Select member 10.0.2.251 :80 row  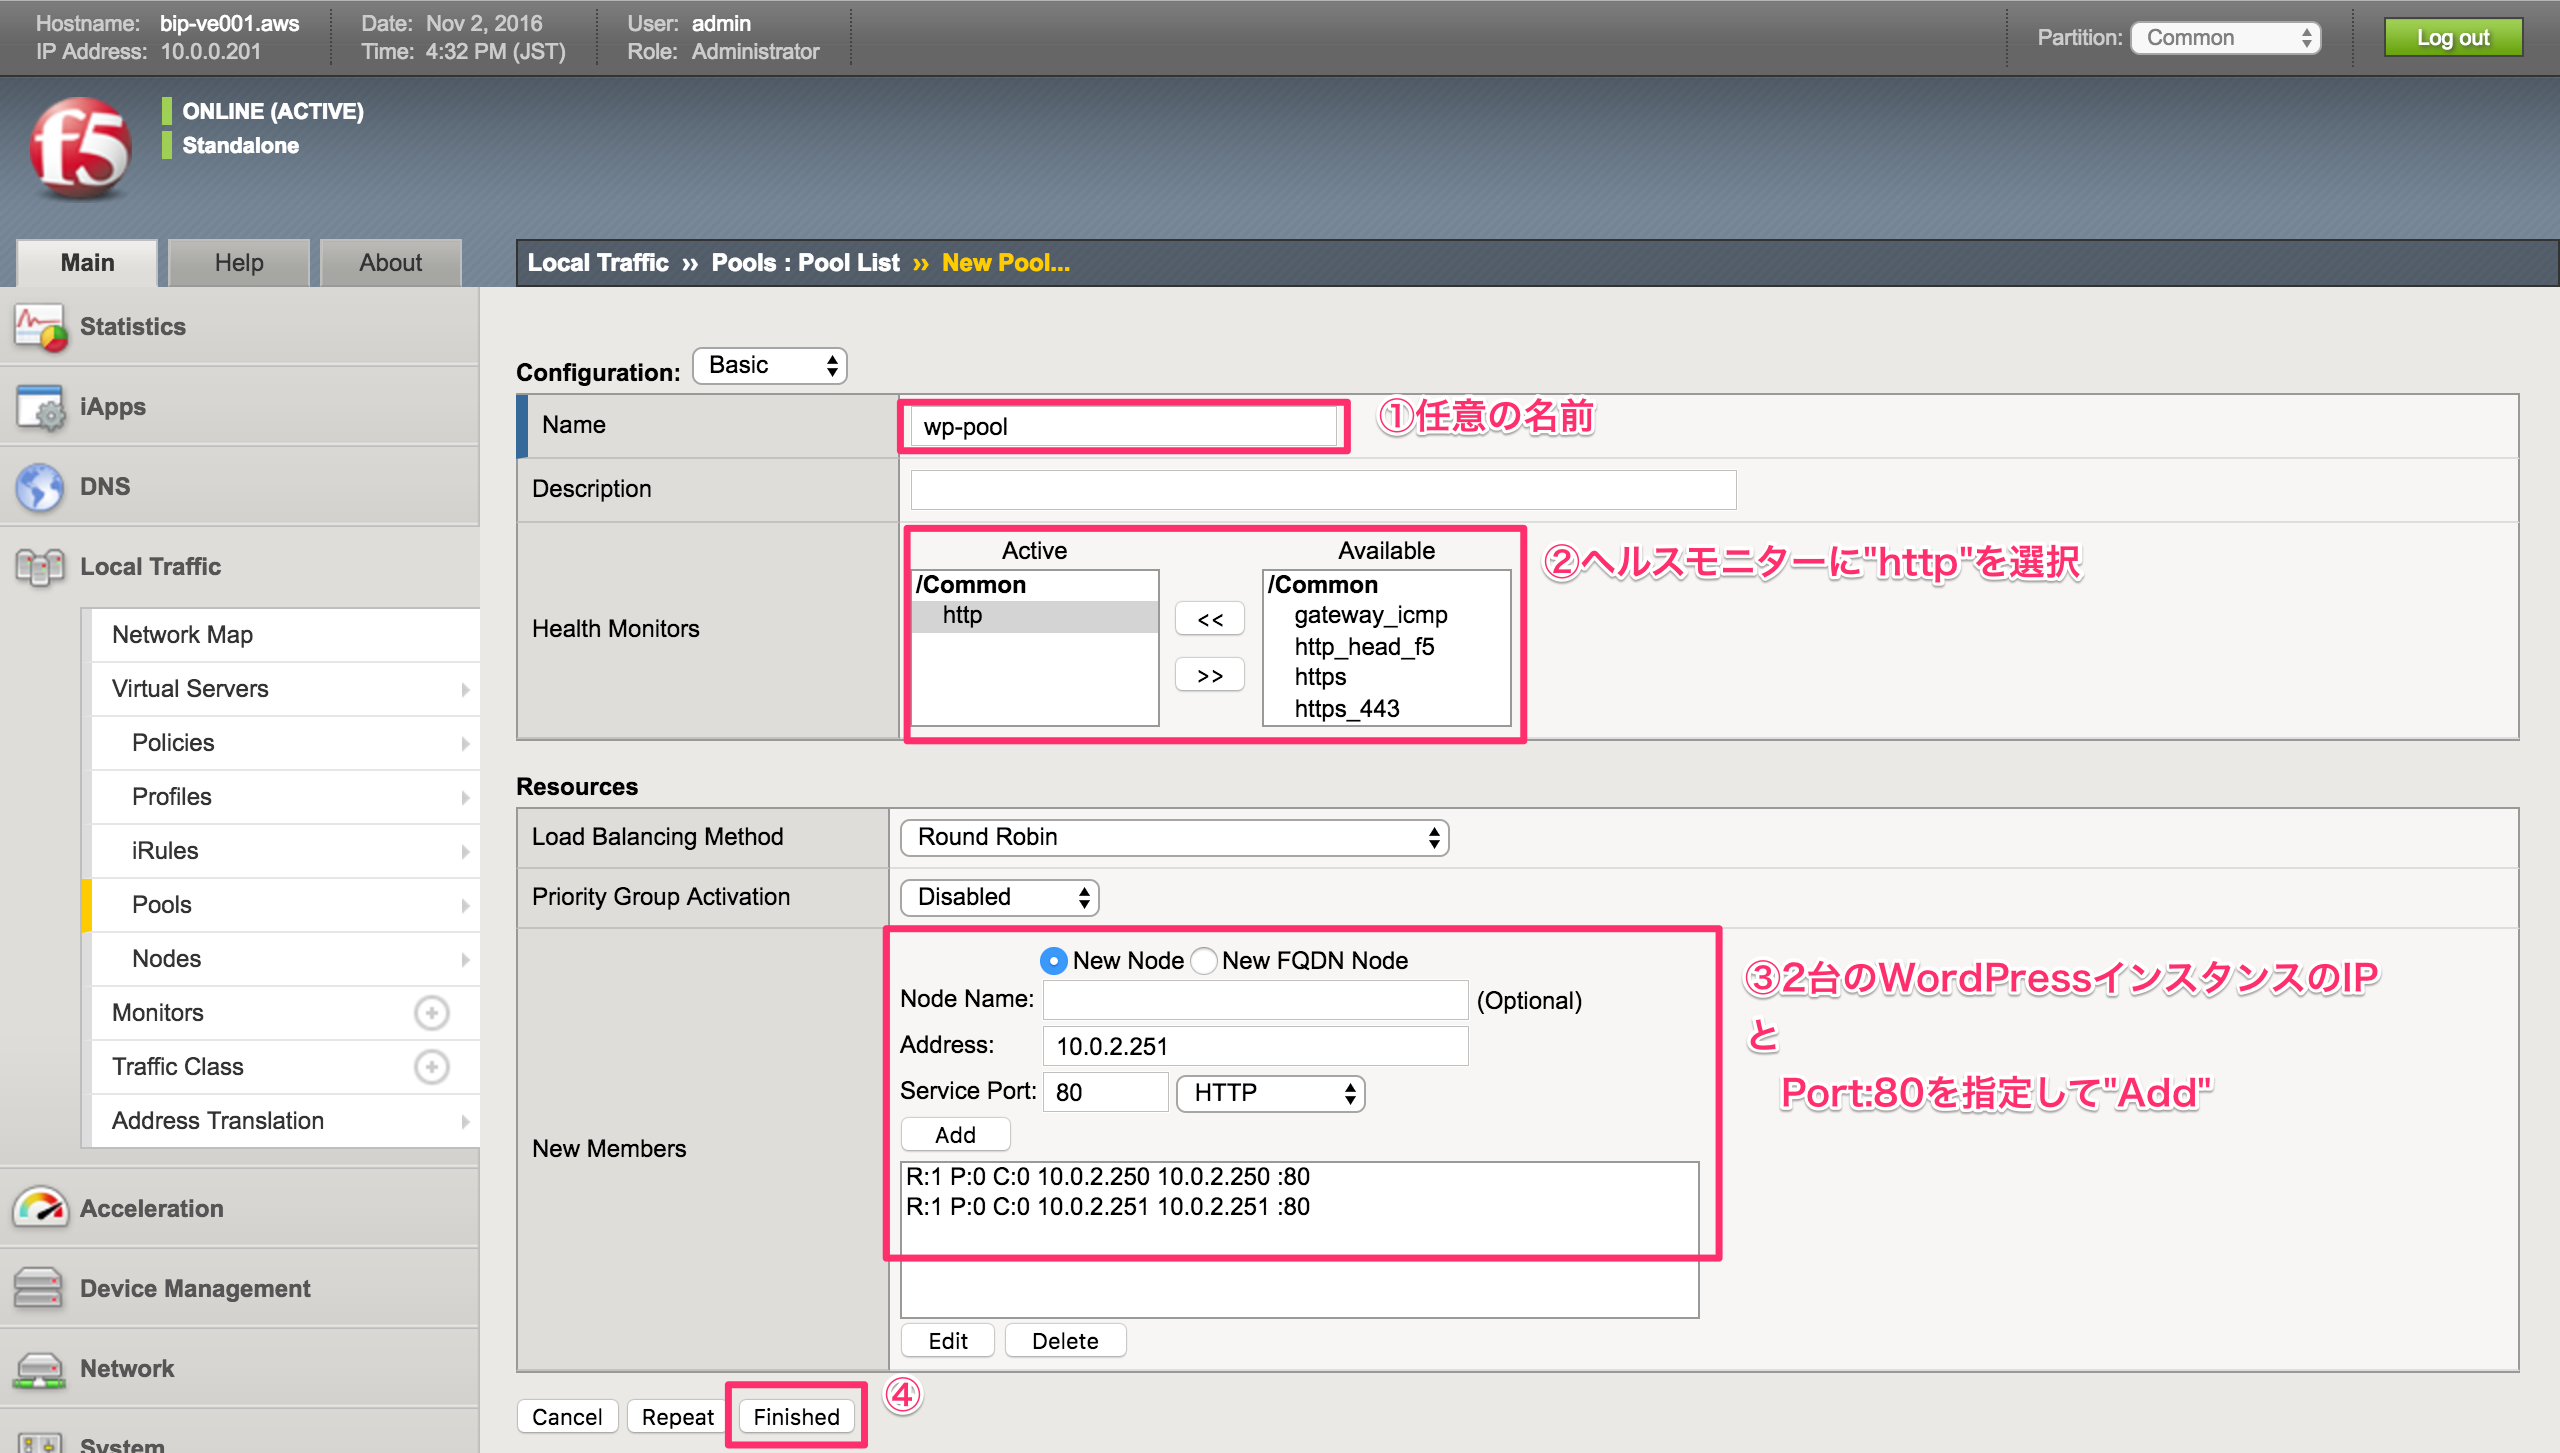(1299, 1207)
